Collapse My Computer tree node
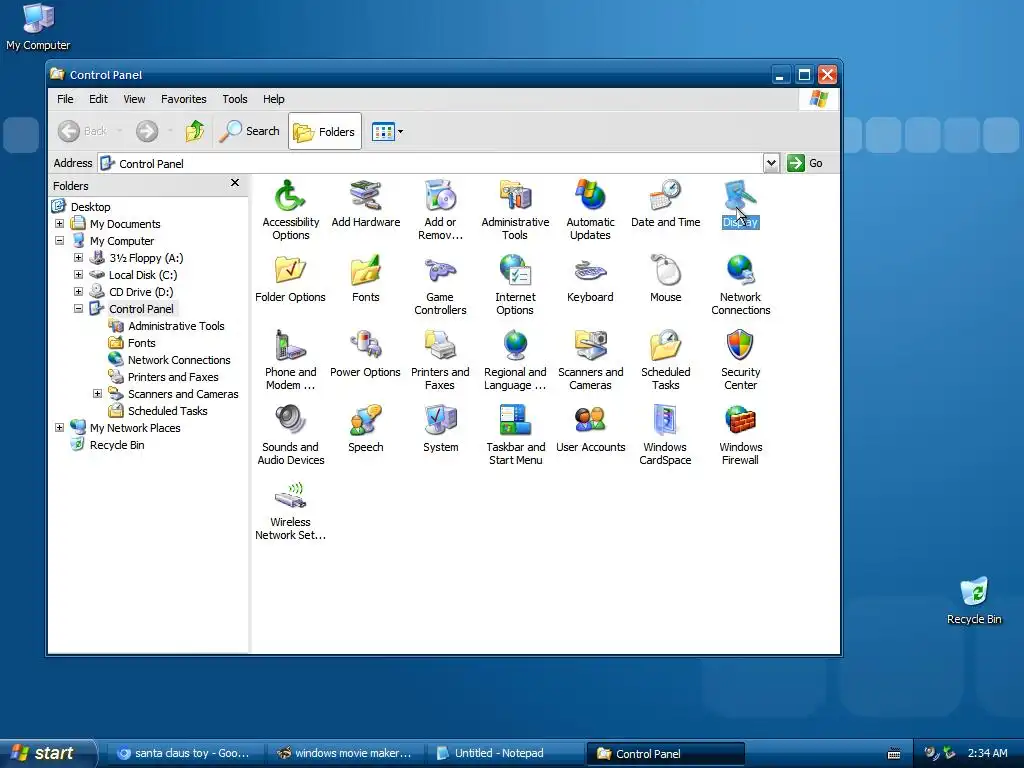 59,240
